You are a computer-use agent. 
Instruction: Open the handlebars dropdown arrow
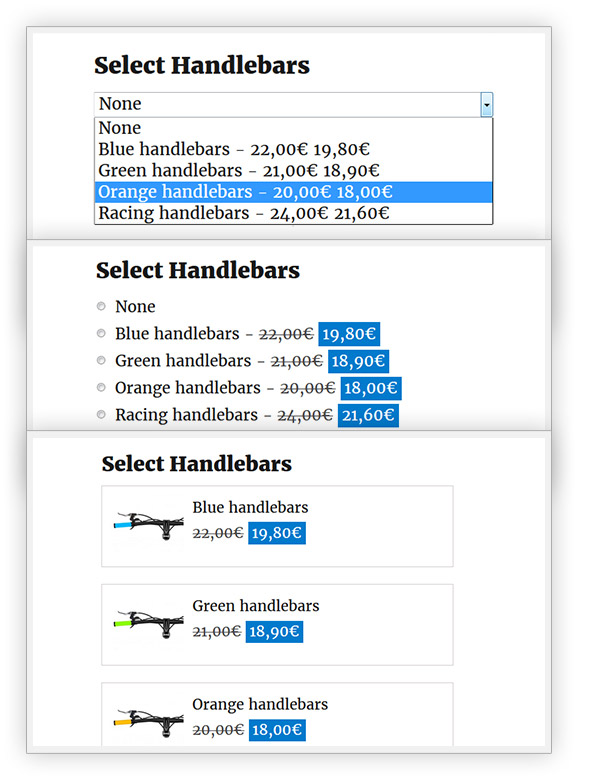(486, 104)
